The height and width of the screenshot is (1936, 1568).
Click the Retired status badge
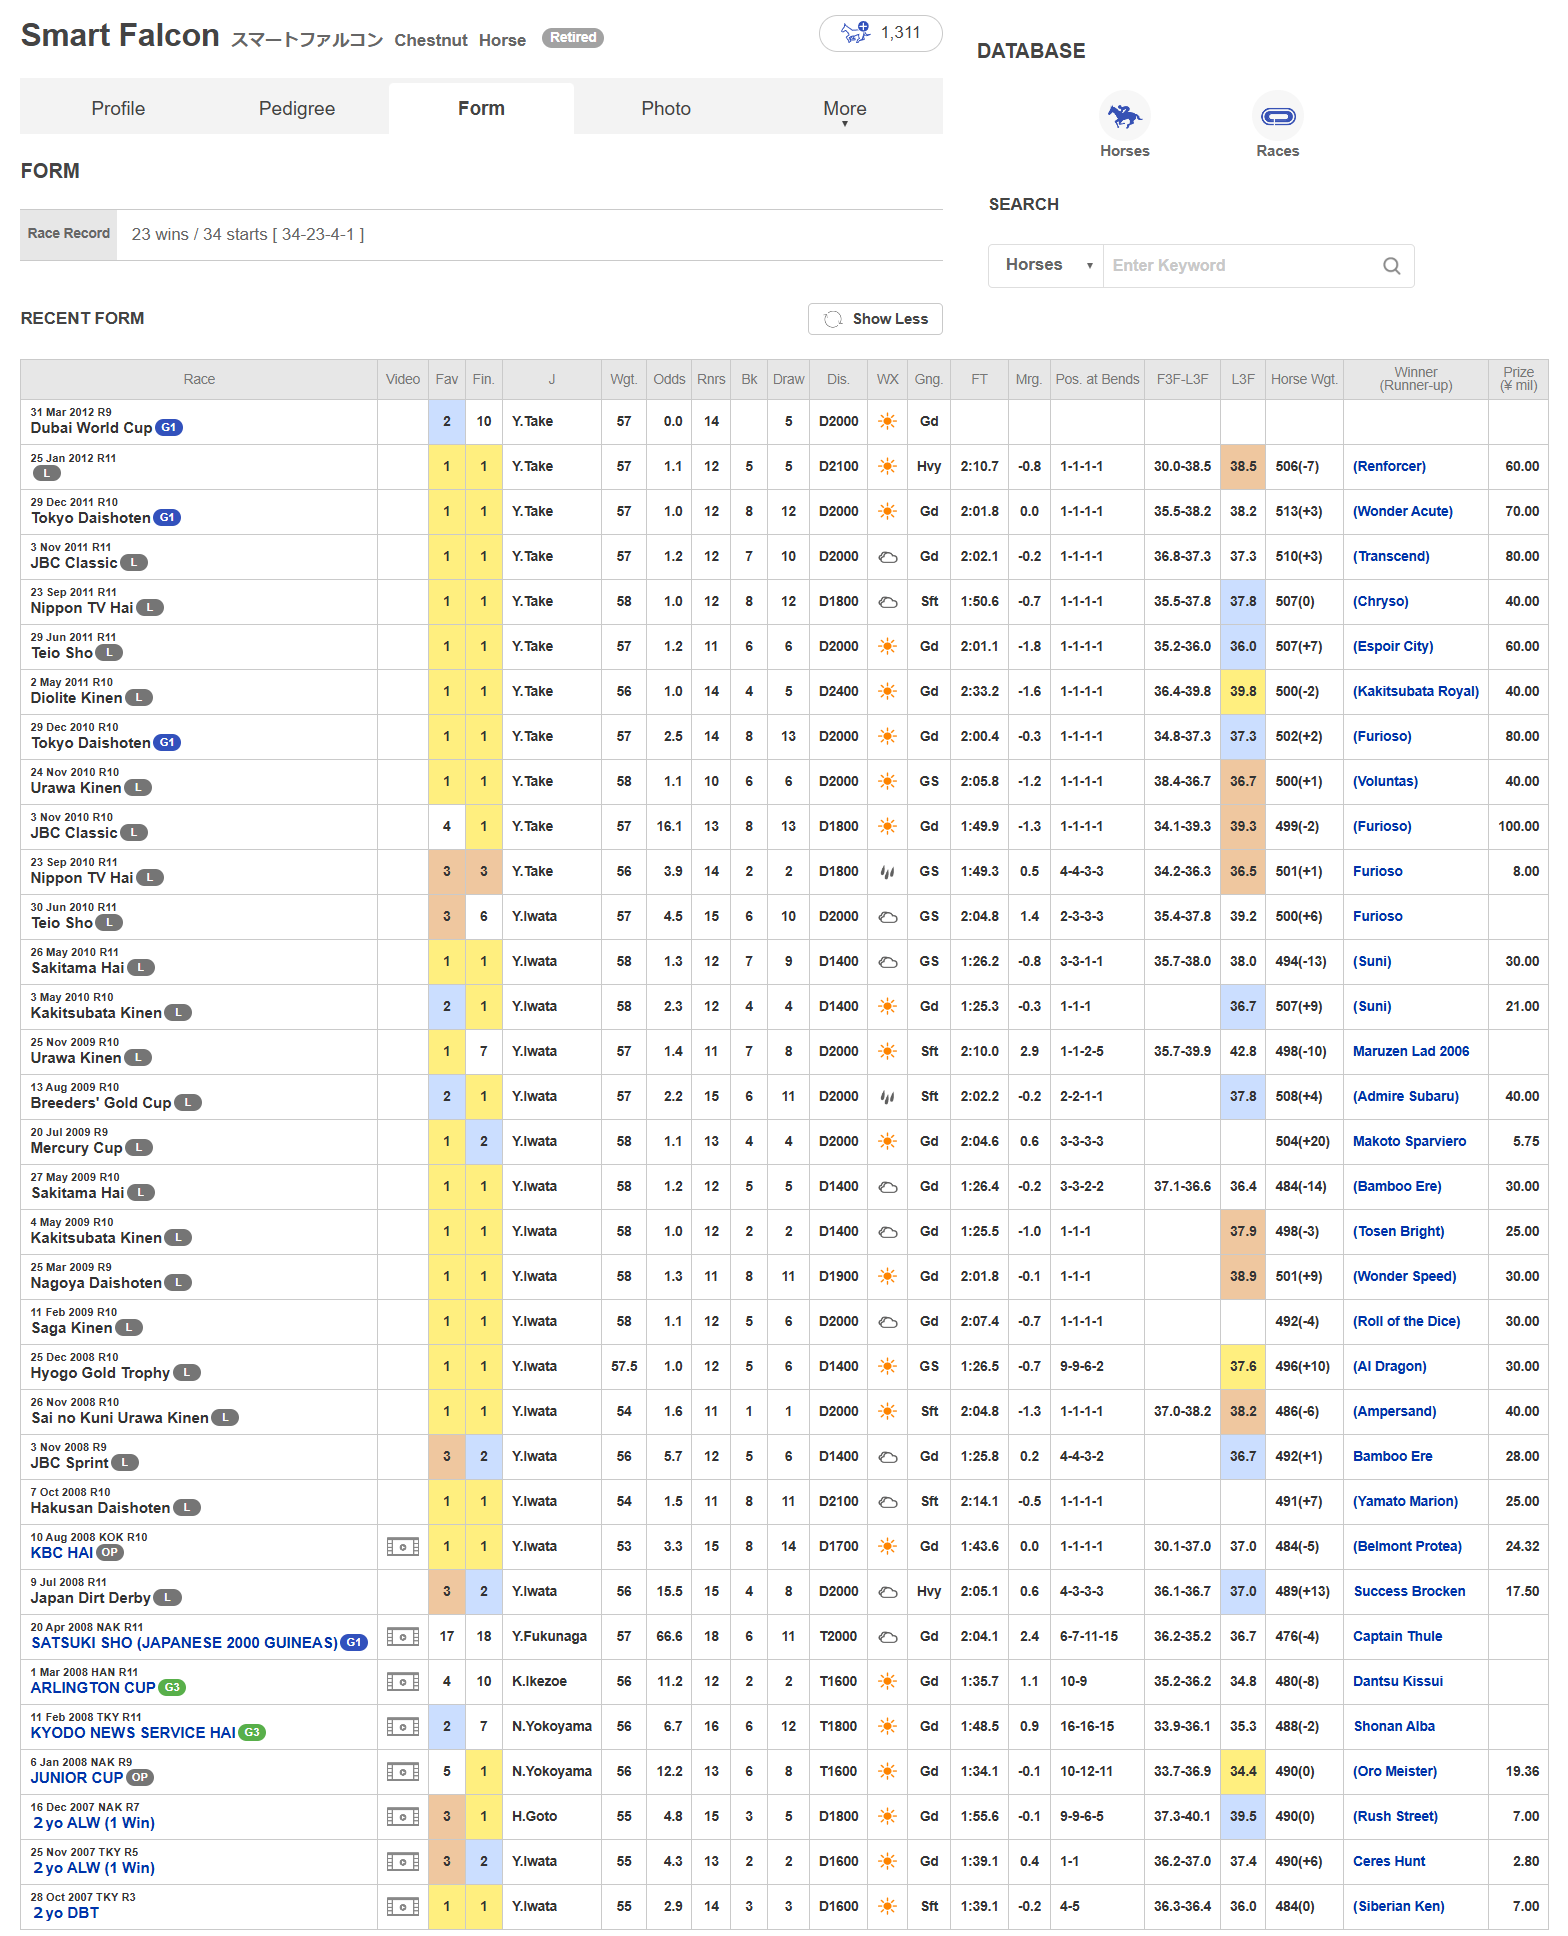pos(573,38)
